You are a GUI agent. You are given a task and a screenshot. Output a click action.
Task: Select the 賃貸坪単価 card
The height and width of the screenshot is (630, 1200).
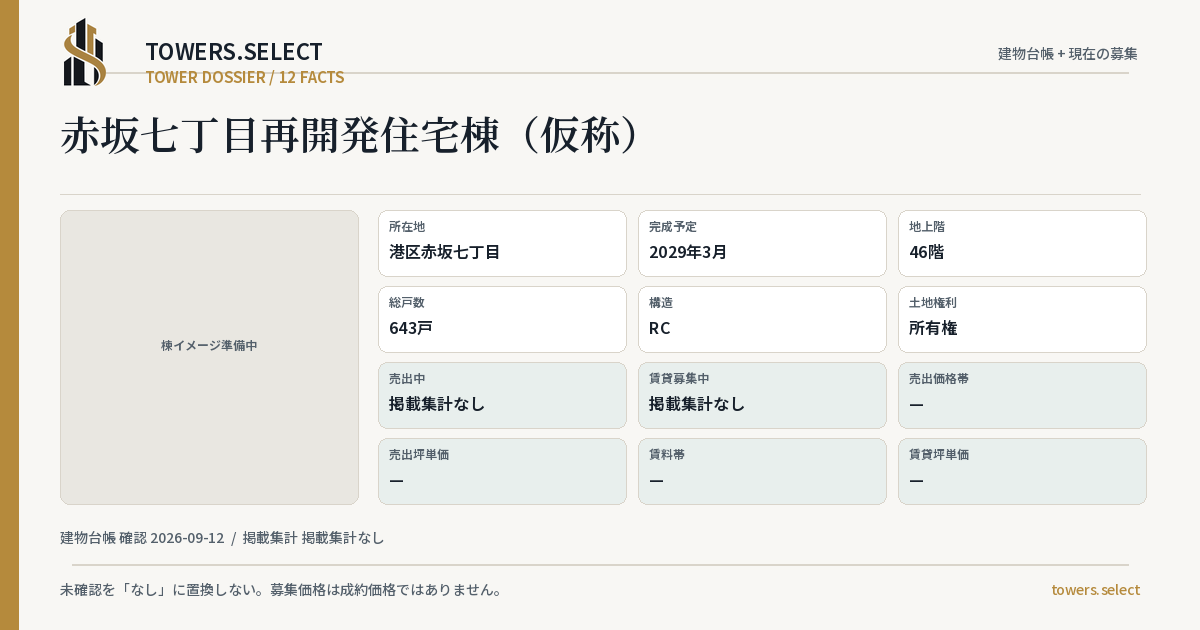(1022, 471)
